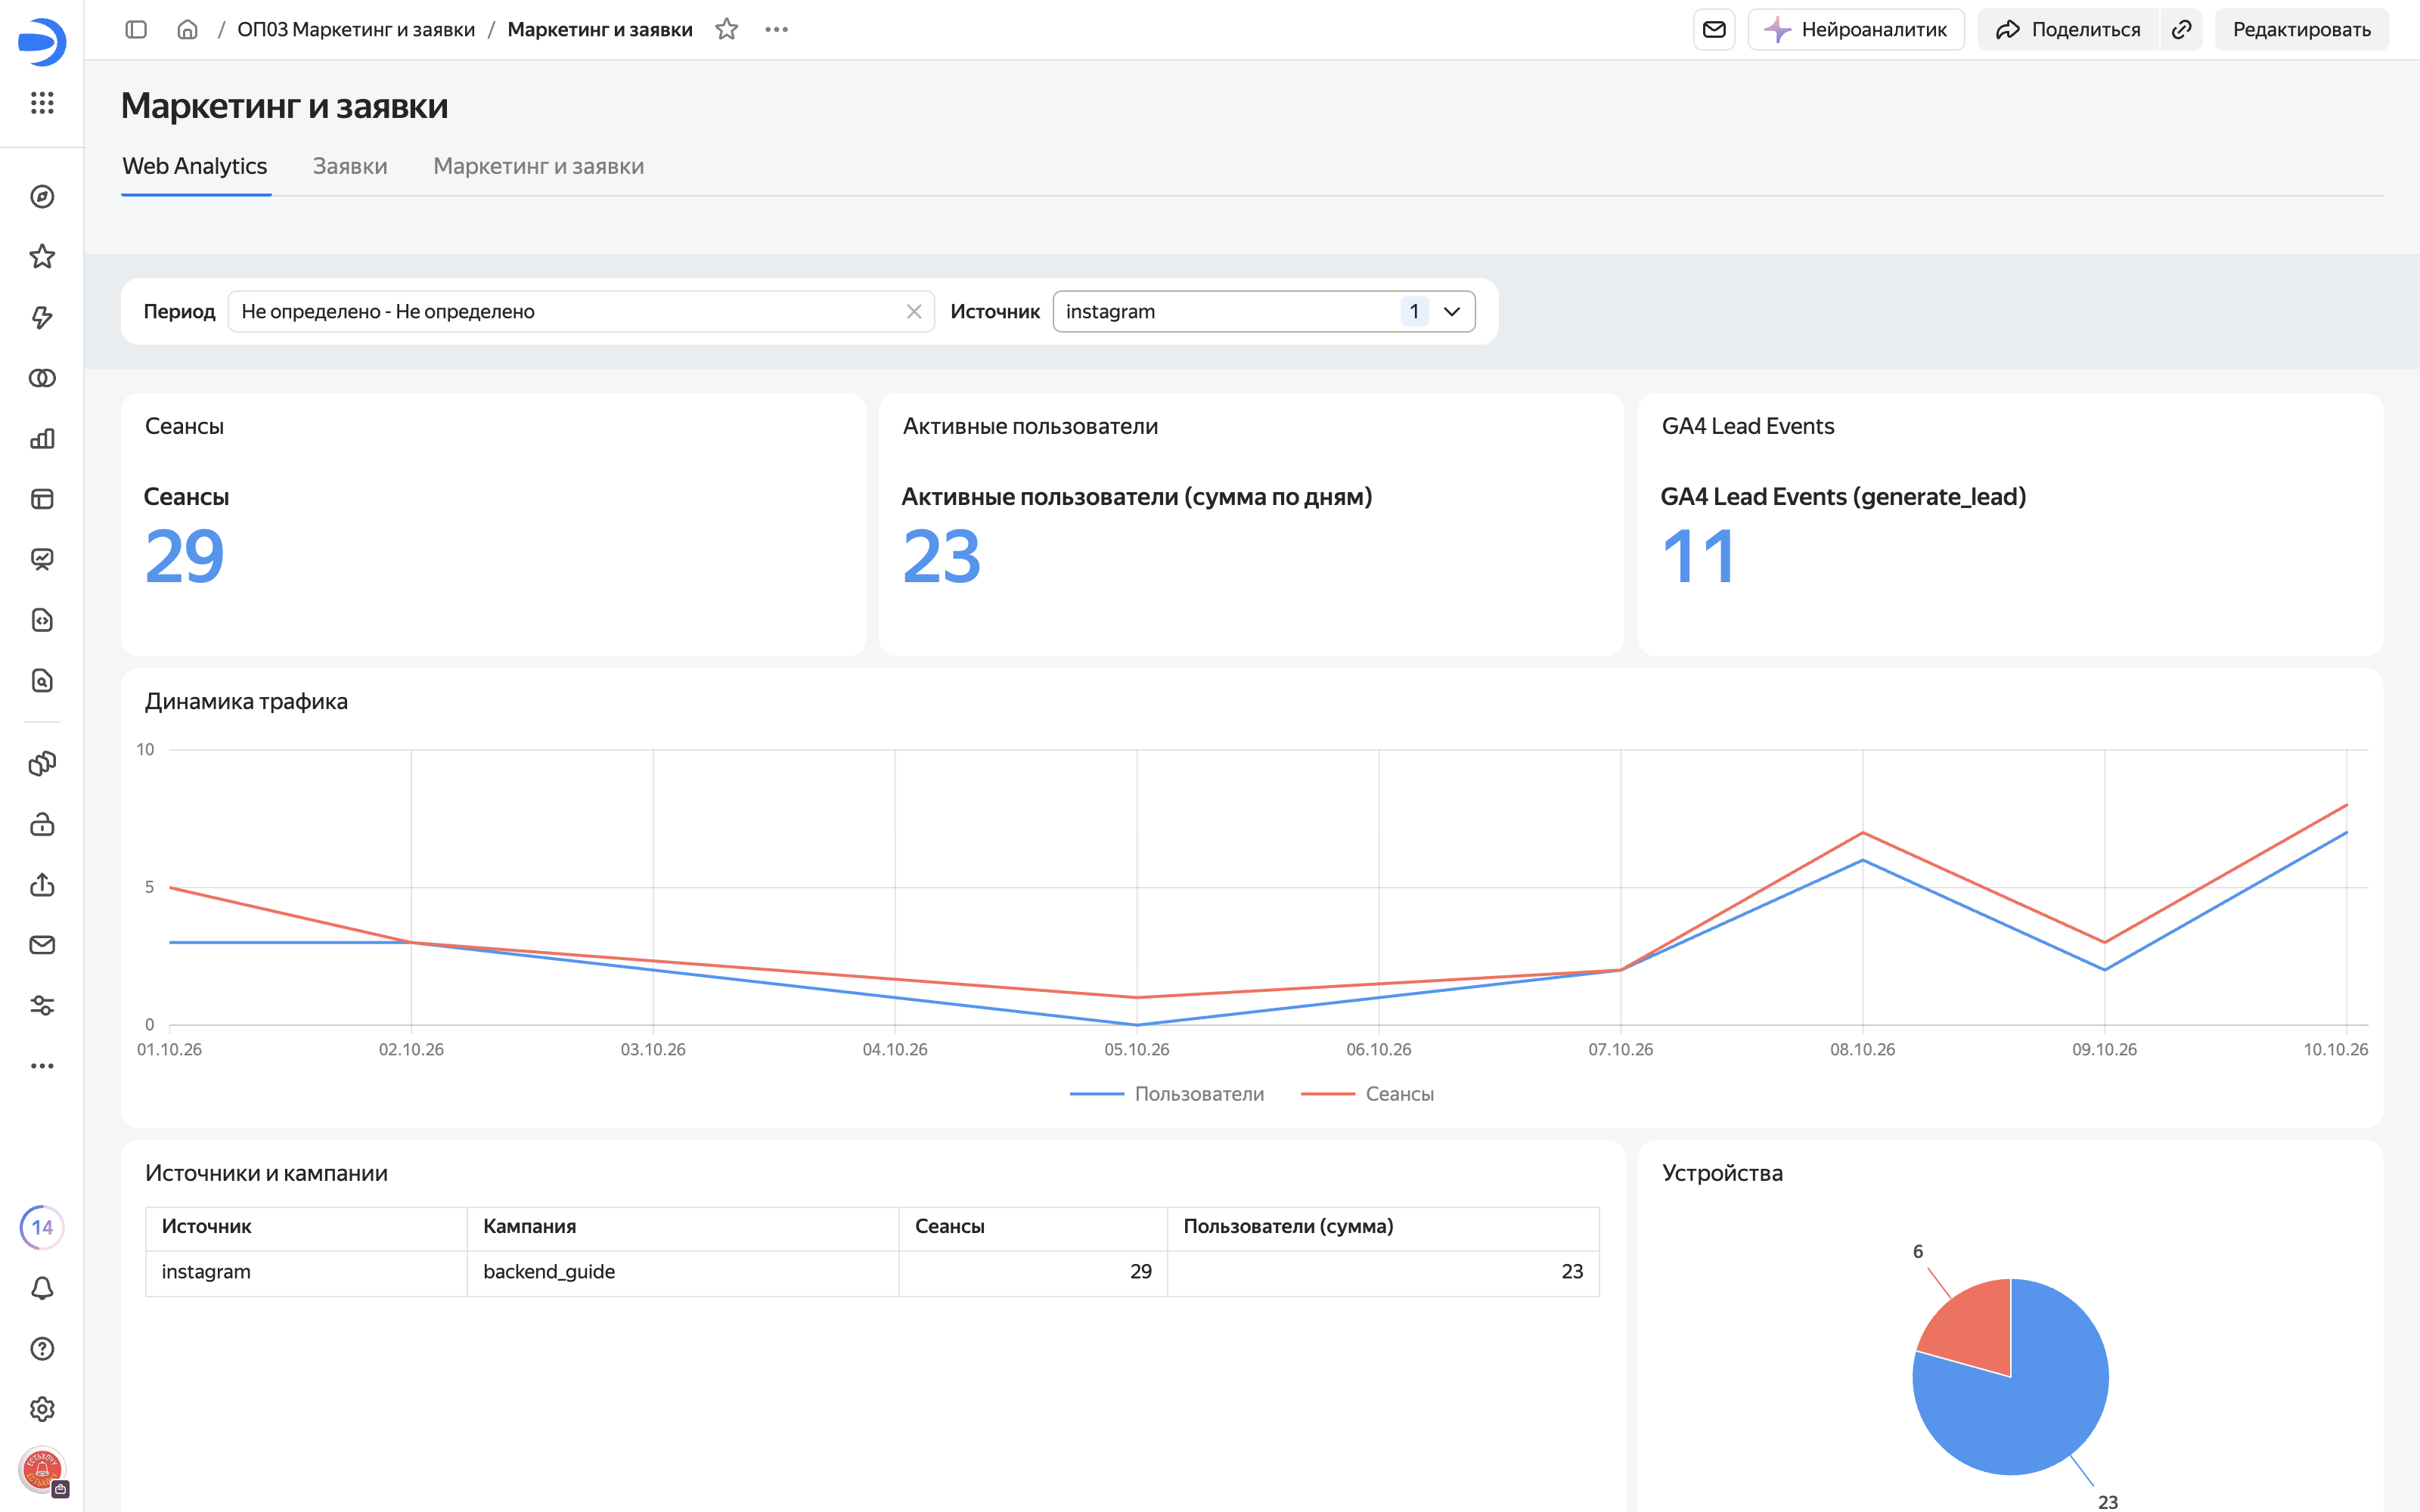Open the gear settings icon in sidebar
The image size is (2420, 1512).
(42, 1410)
